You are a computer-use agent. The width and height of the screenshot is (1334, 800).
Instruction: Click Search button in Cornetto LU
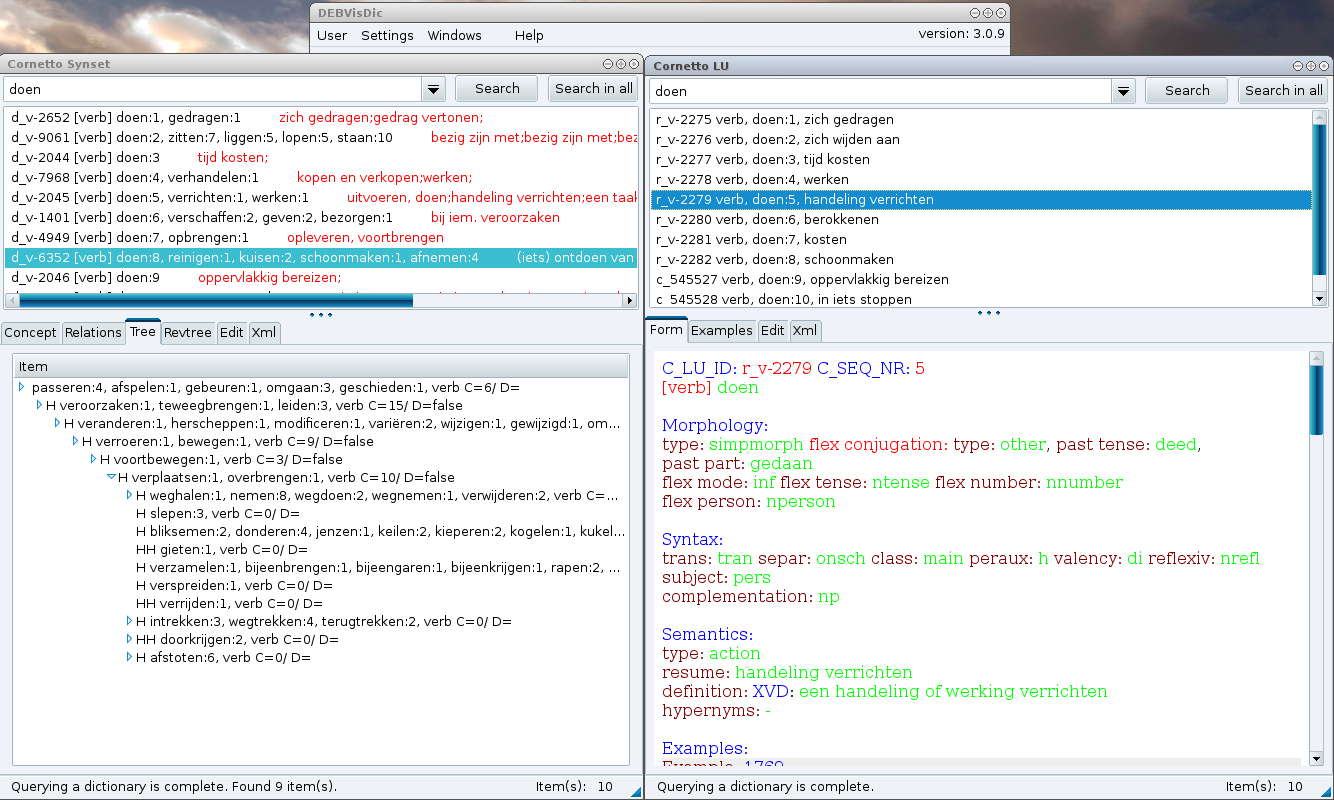[x=1187, y=90]
